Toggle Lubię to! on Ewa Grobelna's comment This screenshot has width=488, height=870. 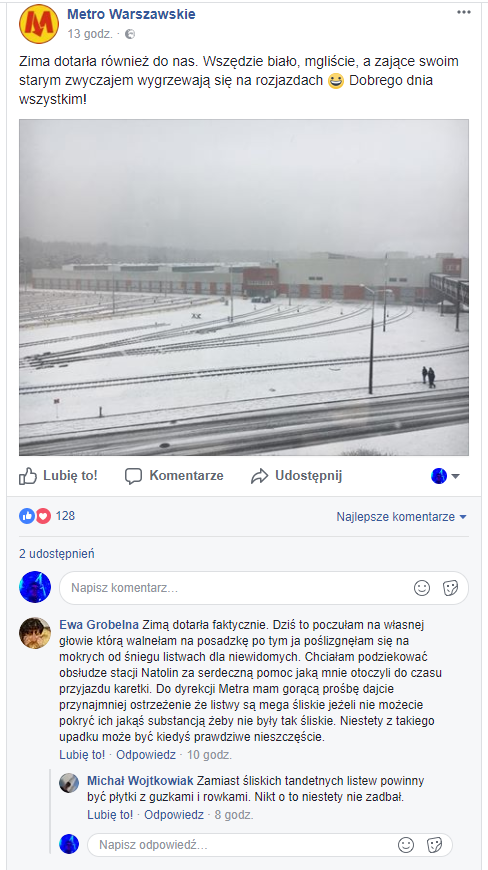[x=82, y=755]
